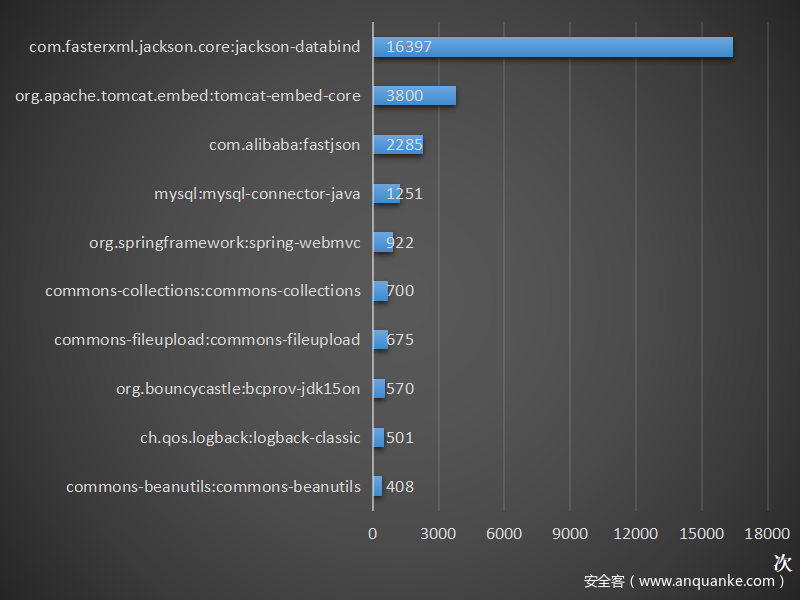Select the tomcat-embed-core bar valued 3800
This screenshot has height=600, width=800.
tap(415, 96)
